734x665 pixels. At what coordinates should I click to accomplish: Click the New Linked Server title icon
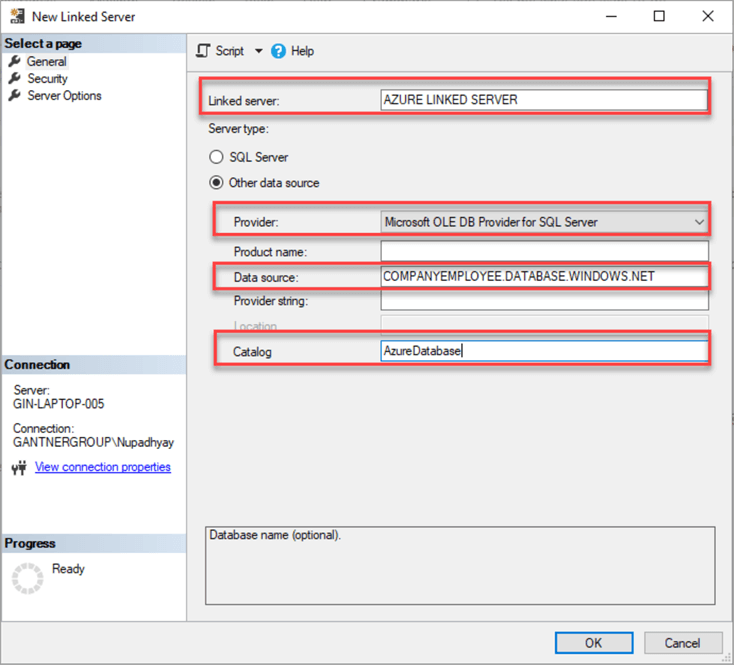click(x=17, y=16)
